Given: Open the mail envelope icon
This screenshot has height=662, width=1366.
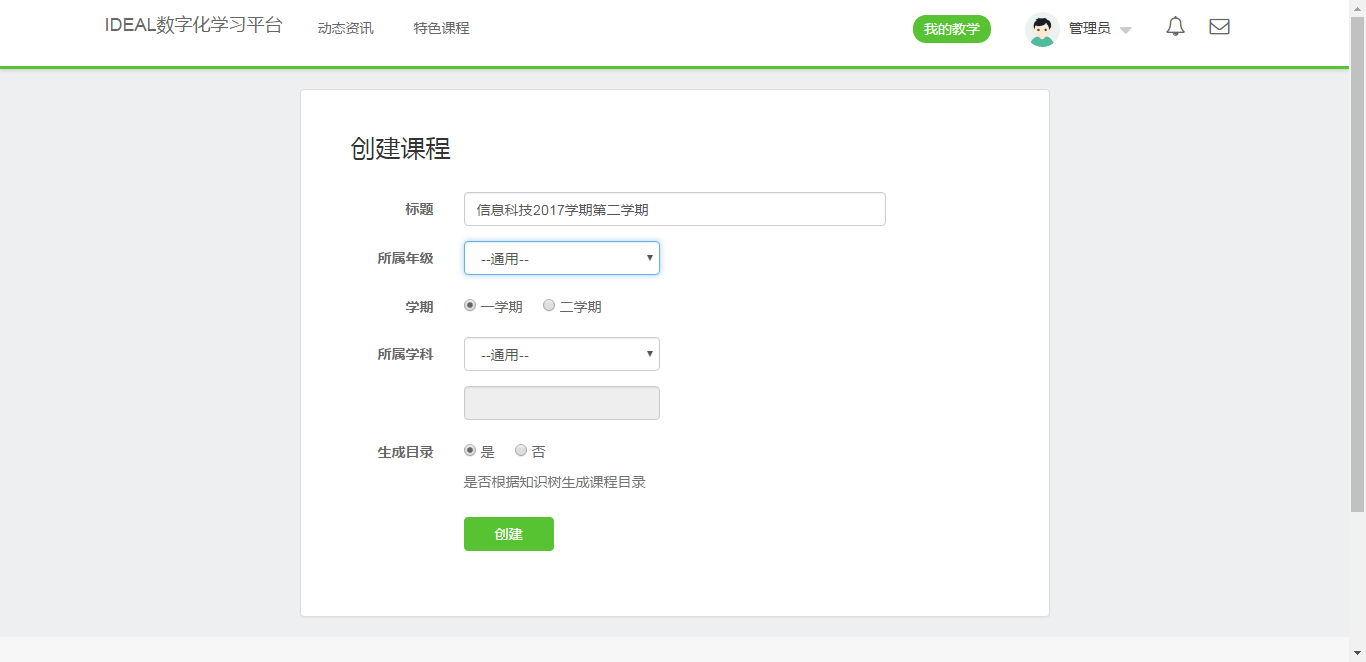Looking at the screenshot, I should click(x=1219, y=27).
